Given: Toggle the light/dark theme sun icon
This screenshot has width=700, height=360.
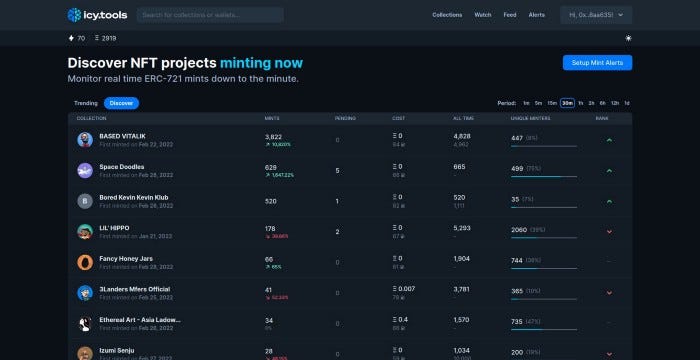Looking at the screenshot, I should click(628, 38).
